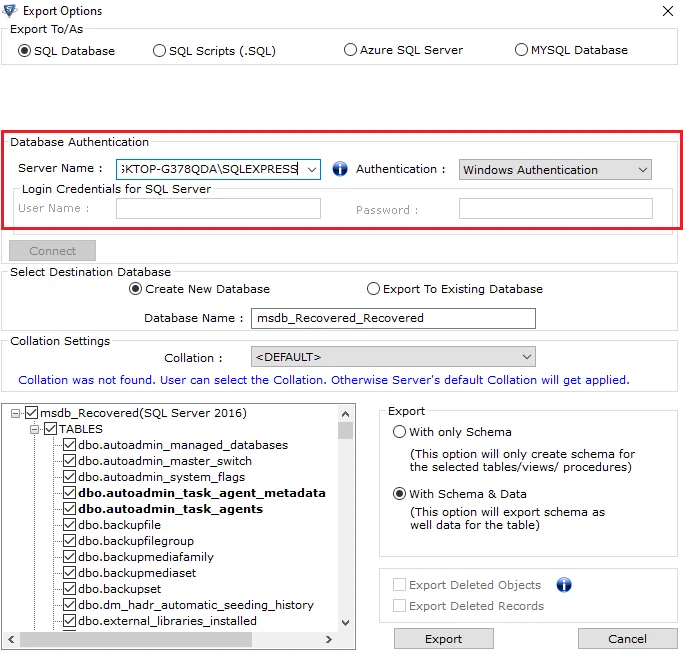Toggle Export Deleted Records checkbox
The width and height of the screenshot is (683, 656).
(x=399, y=605)
